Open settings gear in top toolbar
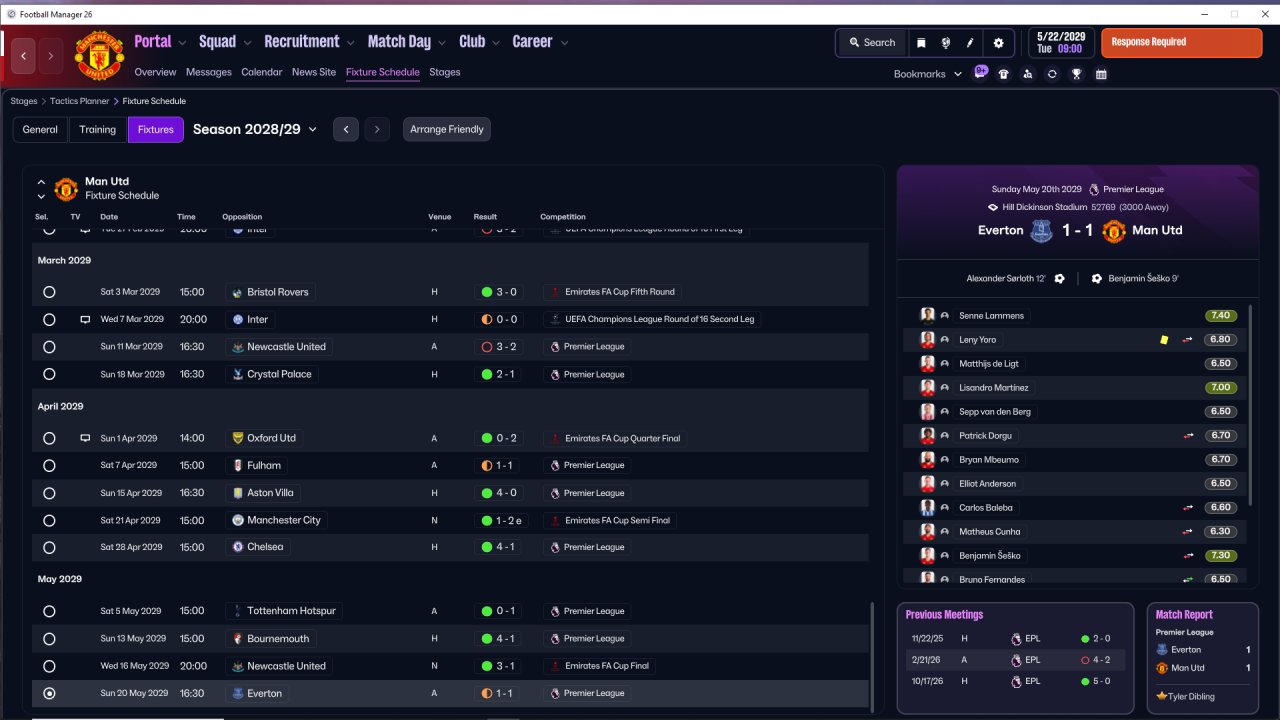Screen dimensions: 1280x720 point(998,43)
